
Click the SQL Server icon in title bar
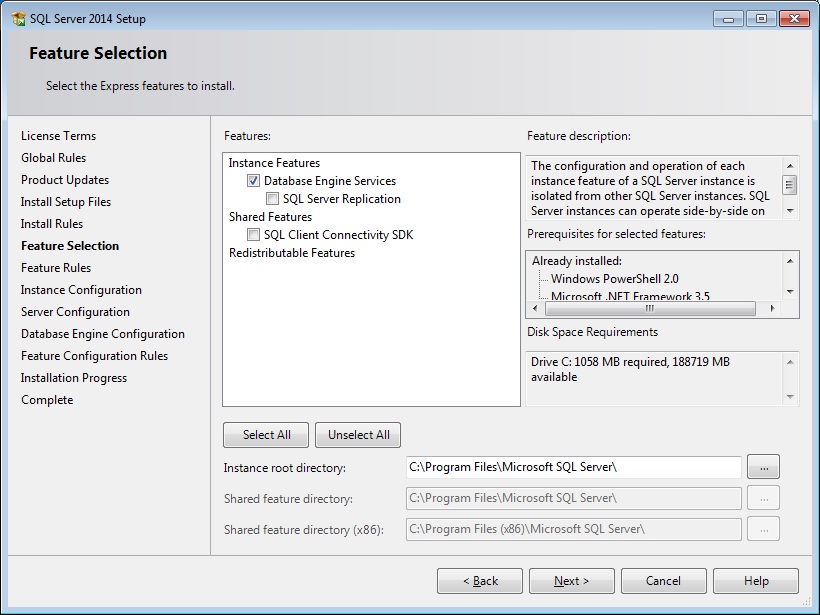click(17, 17)
